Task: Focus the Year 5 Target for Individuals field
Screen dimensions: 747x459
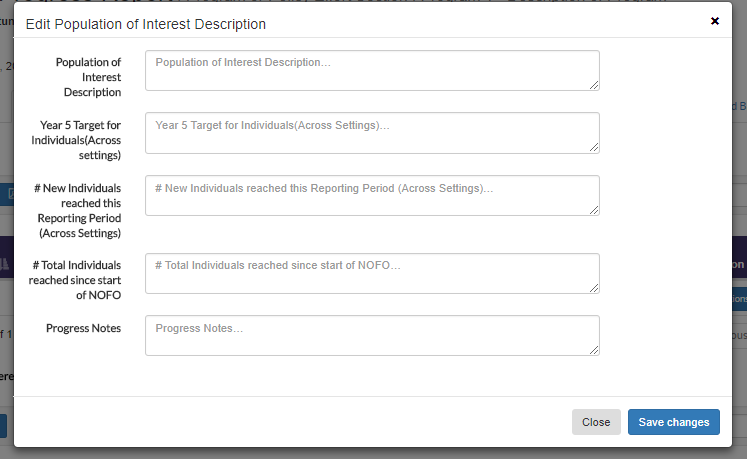Action: [372, 133]
